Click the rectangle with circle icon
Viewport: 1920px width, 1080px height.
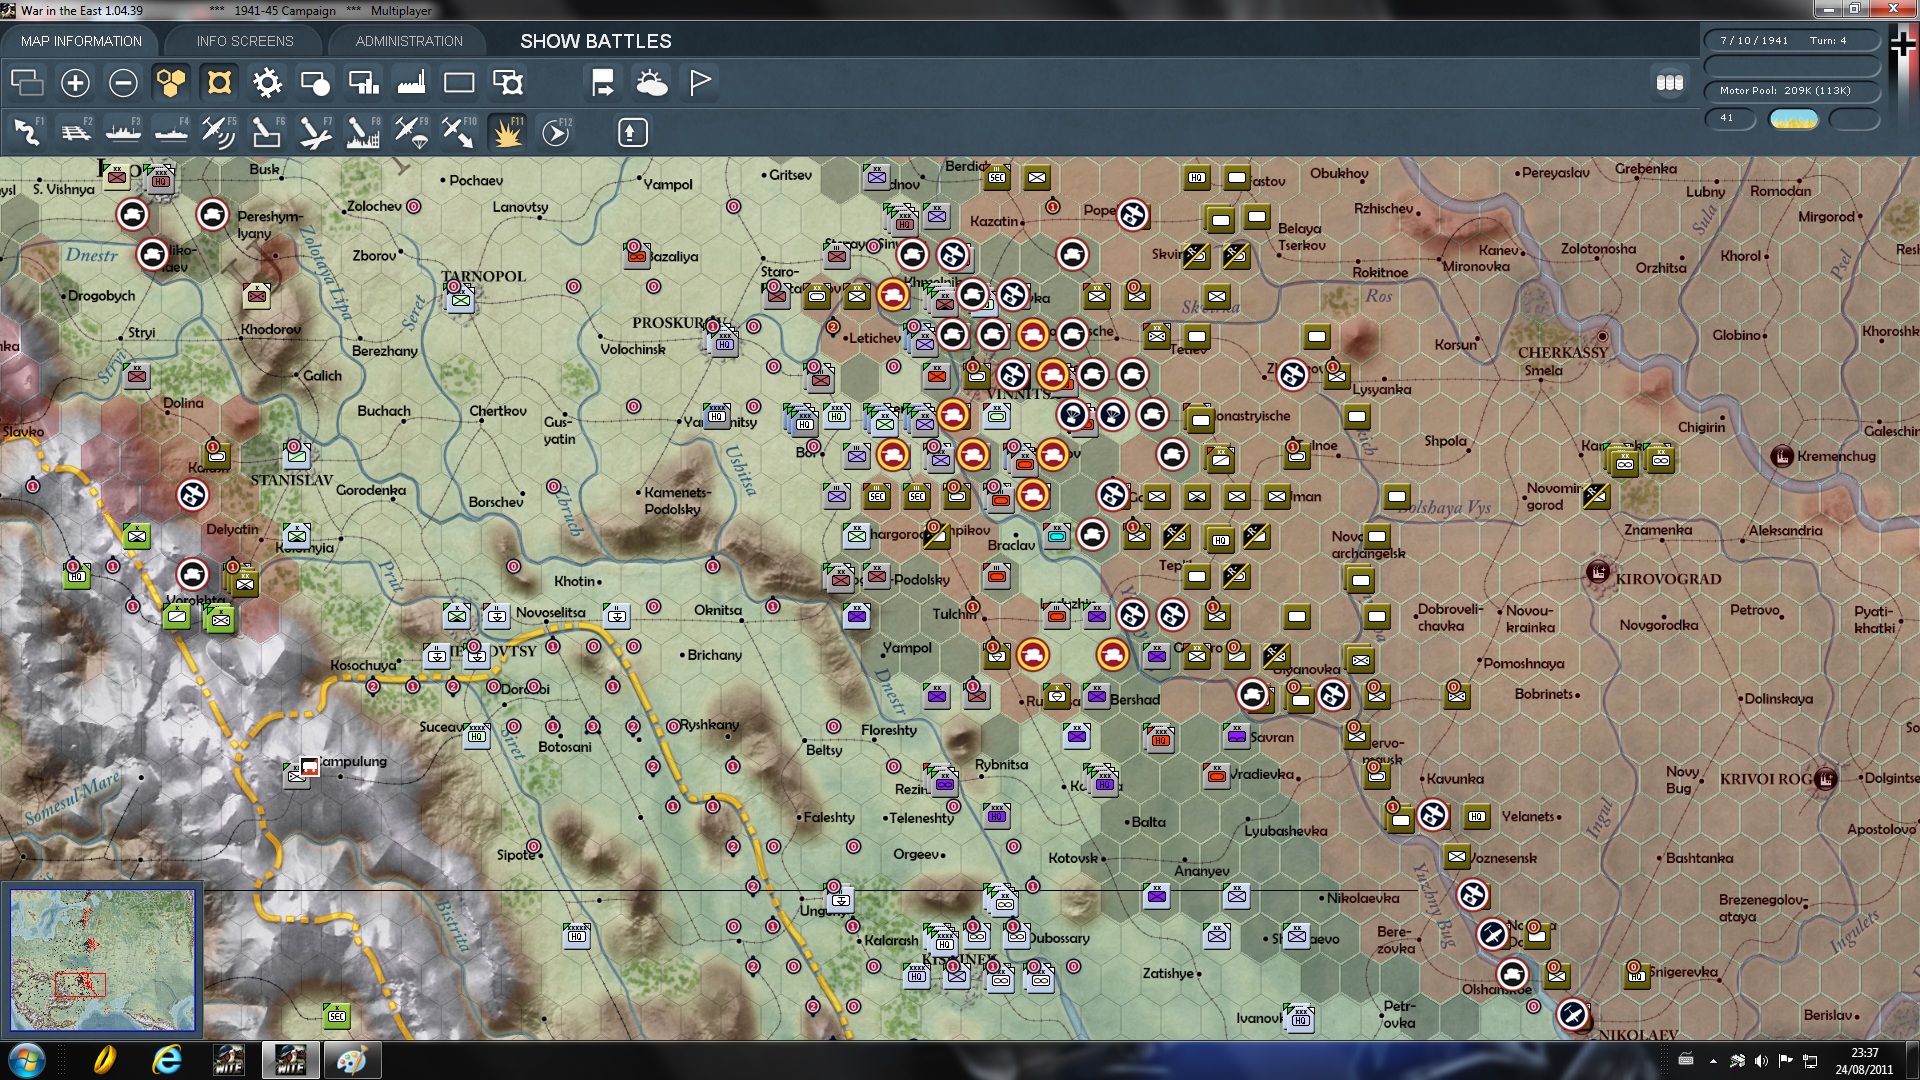coord(315,82)
